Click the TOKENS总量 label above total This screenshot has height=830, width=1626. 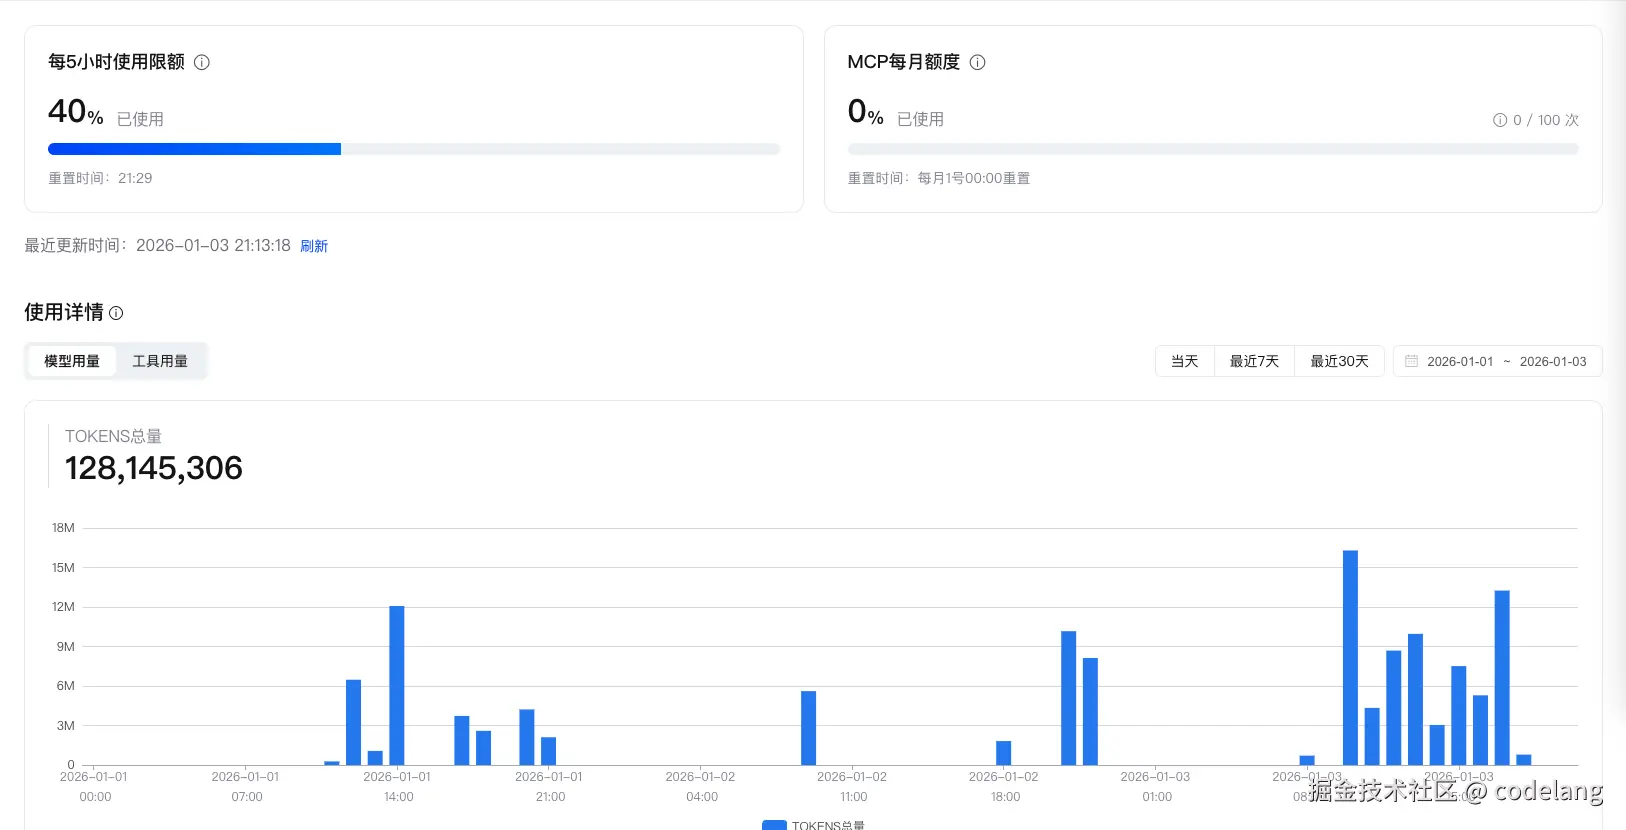point(113,436)
